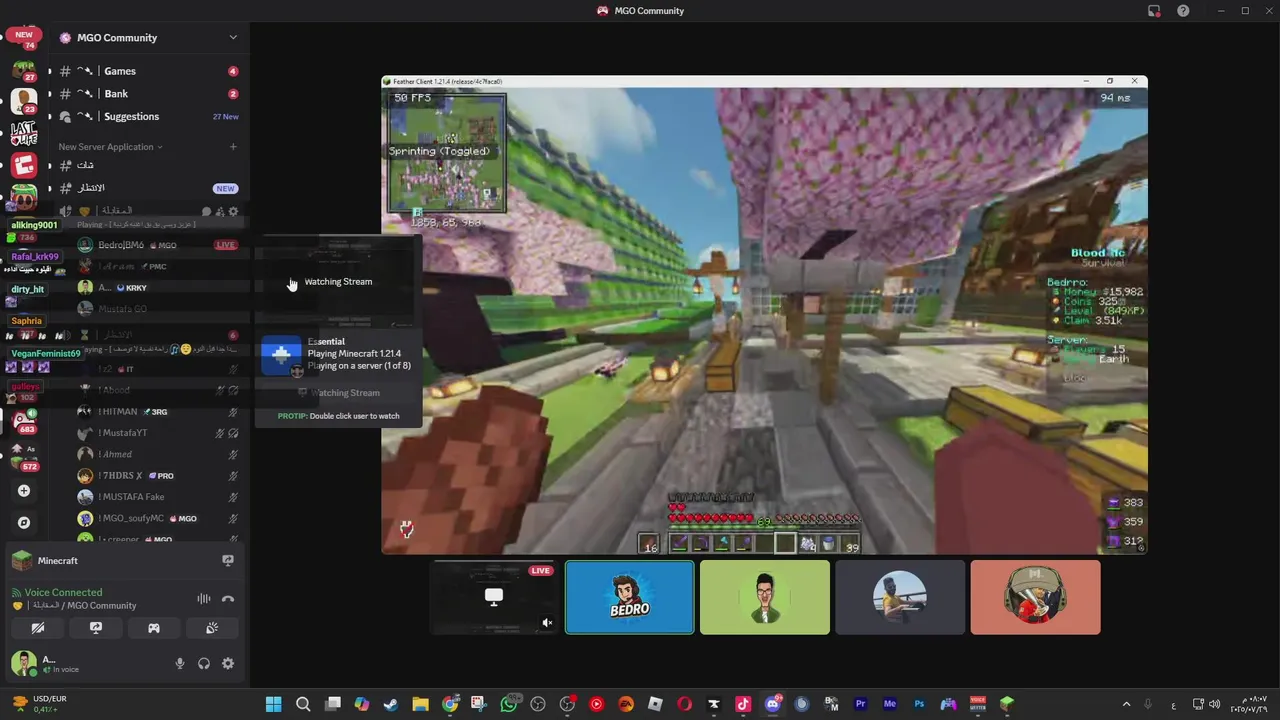Open Essential Minecraft 1.21.4 activity card
This screenshot has width=1280, height=720.
click(336, 354)
